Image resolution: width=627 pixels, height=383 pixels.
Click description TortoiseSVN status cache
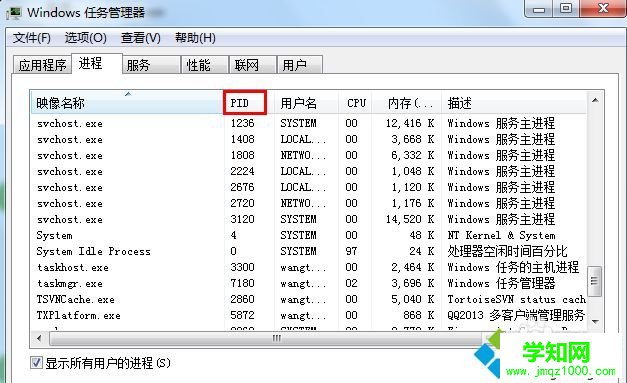[x=517, y=299]
